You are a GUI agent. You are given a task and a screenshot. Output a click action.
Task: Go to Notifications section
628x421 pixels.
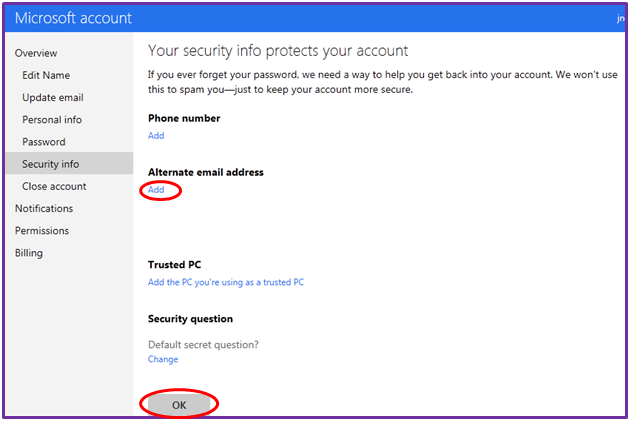tap(44, 208)
